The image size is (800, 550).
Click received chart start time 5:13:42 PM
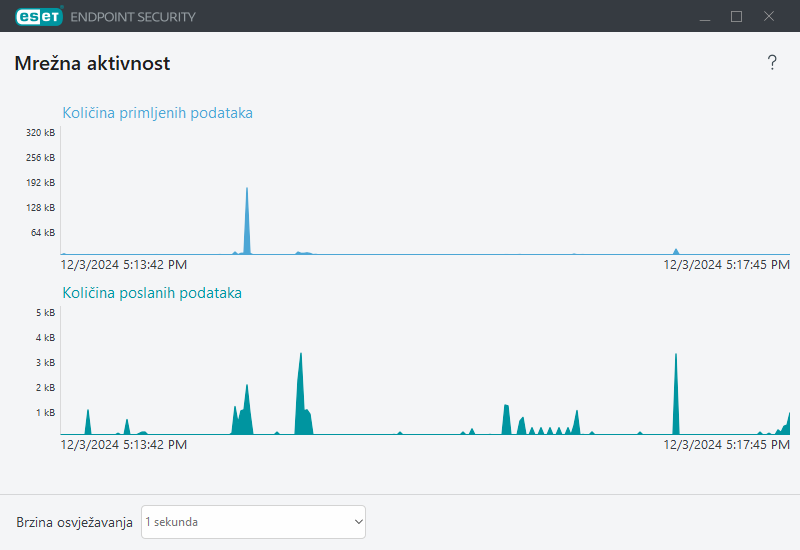(x=123, y=265)
